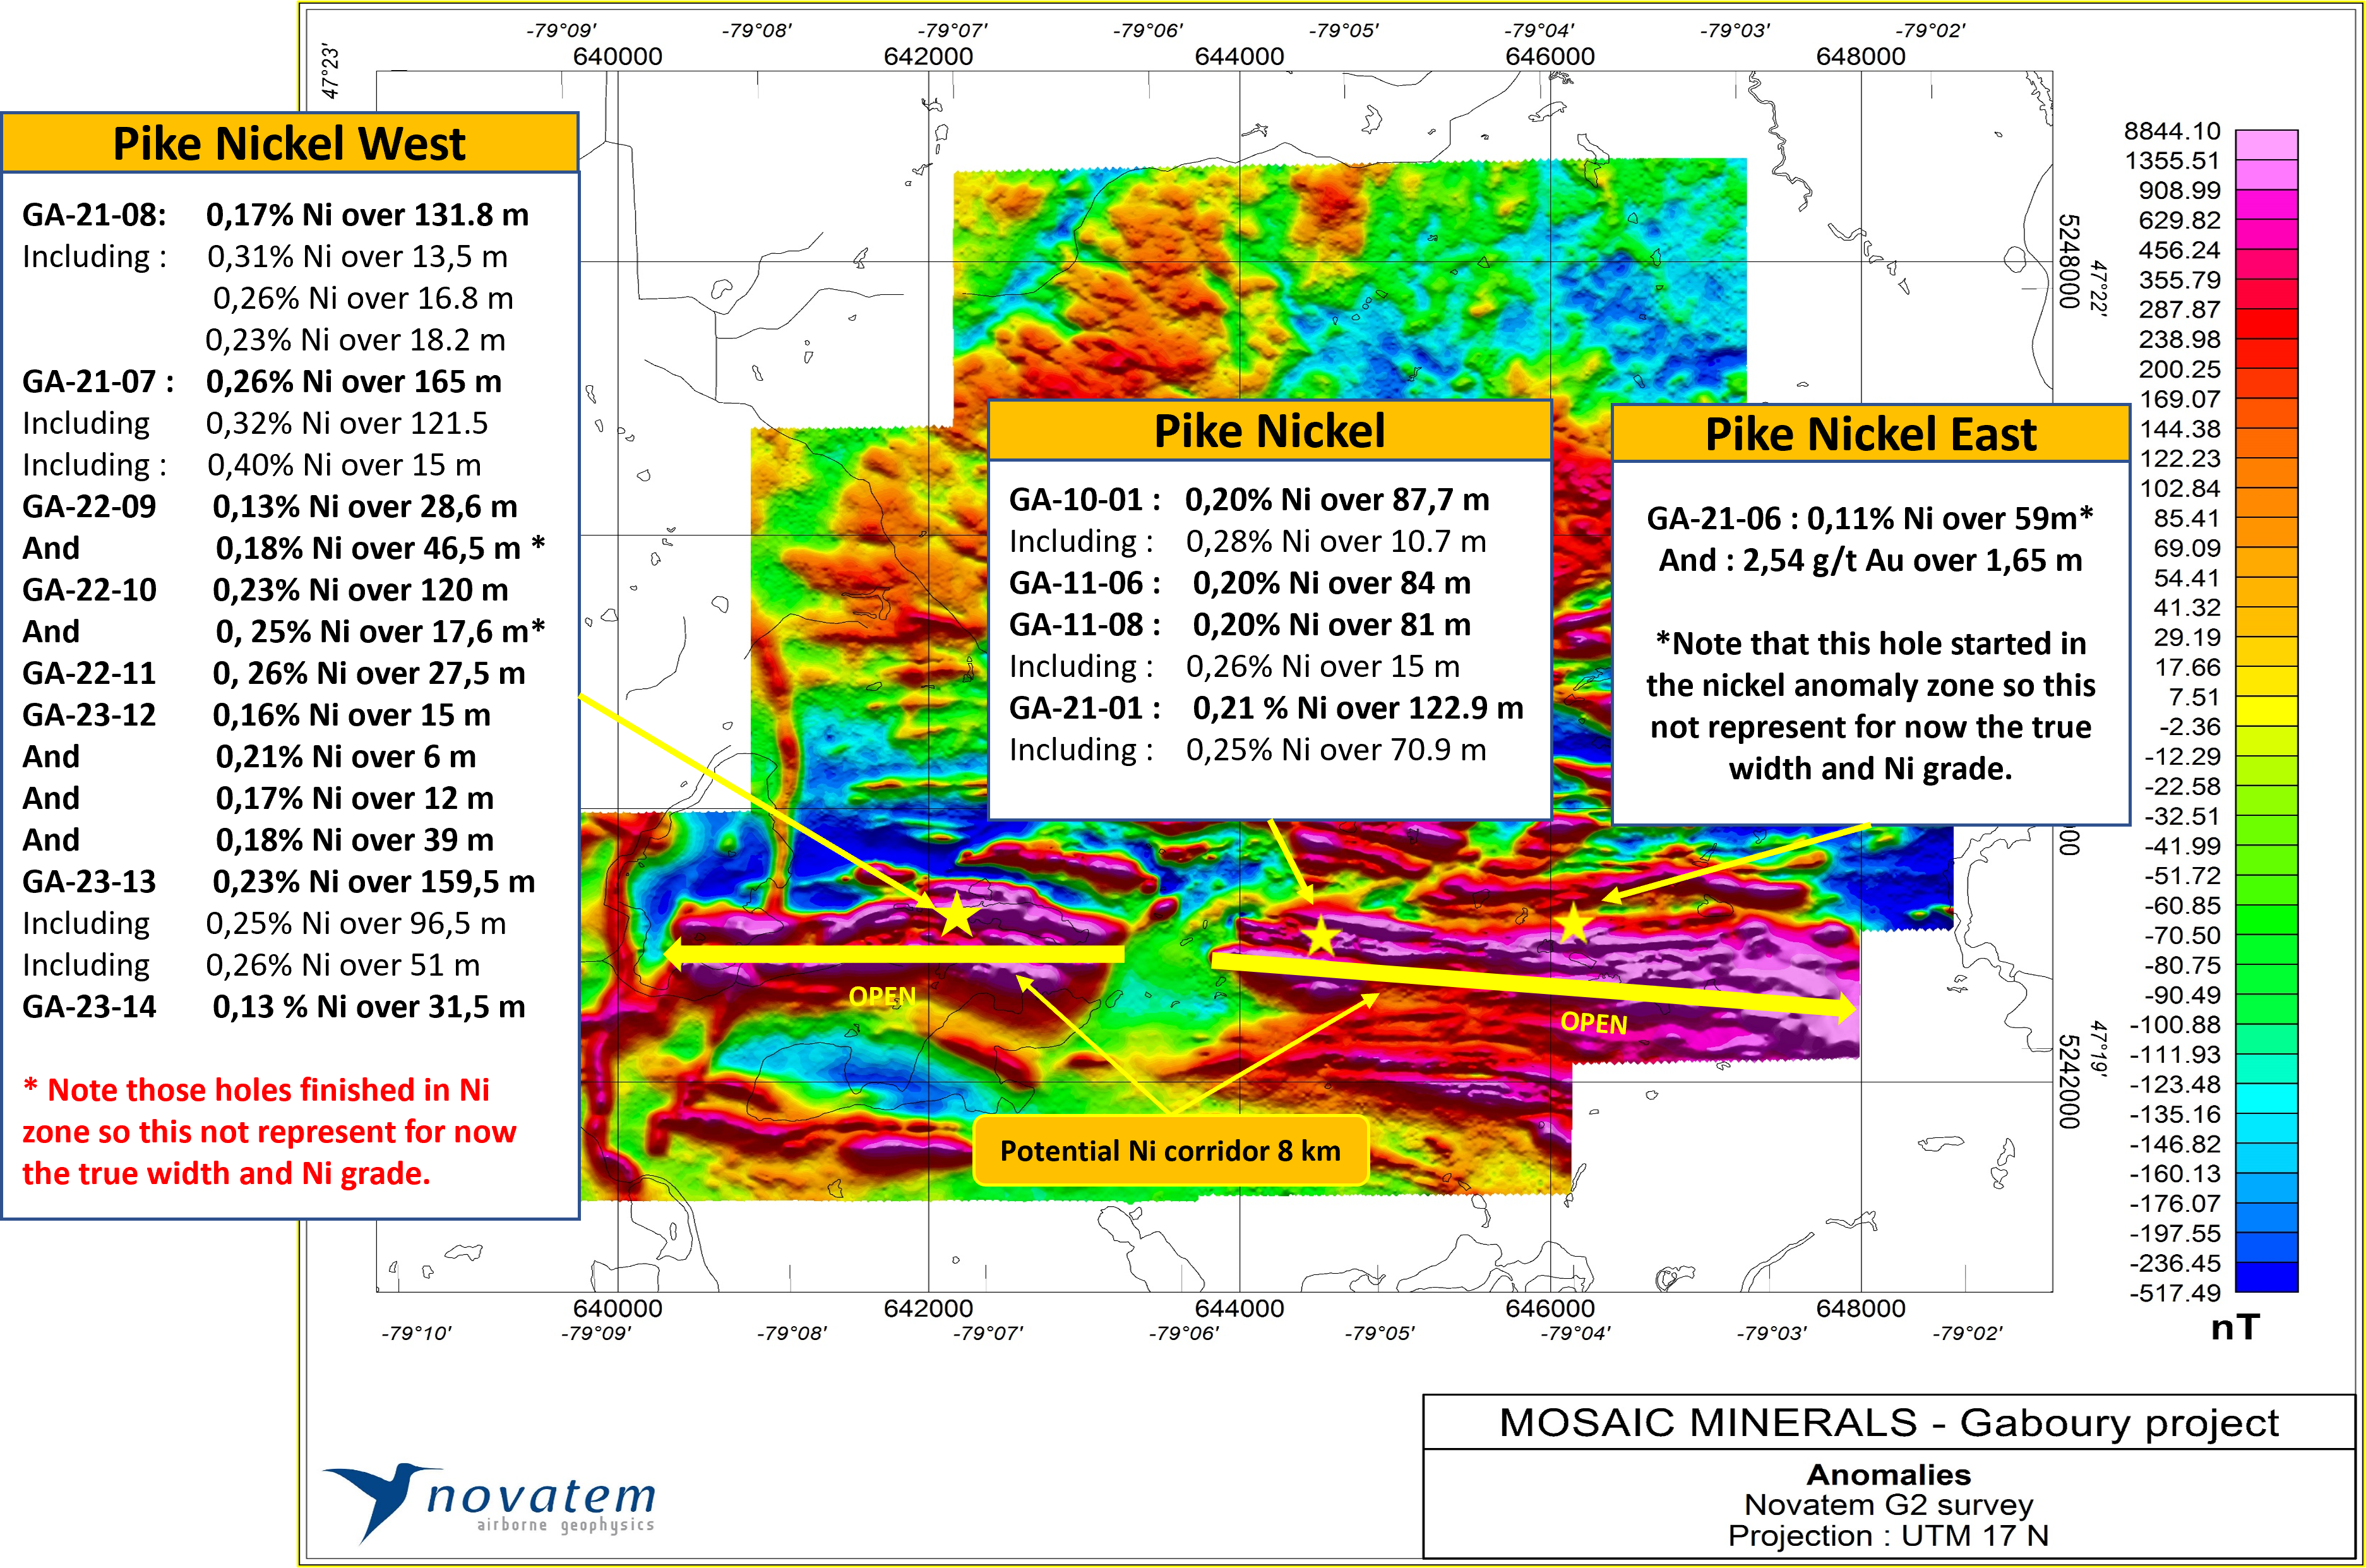
Task: Click the right OPEN label
Action: pyautogui.click(x=1593, y=1023)
